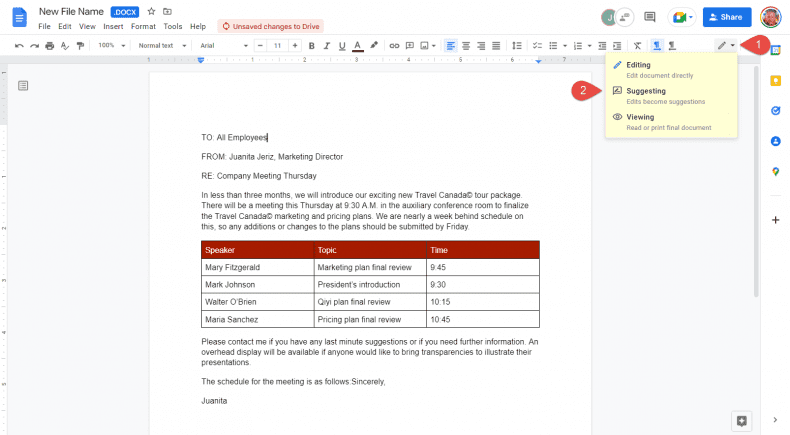This screenshot has height=435, width=790.
Task: Open the text color picker
Action: 357,45
